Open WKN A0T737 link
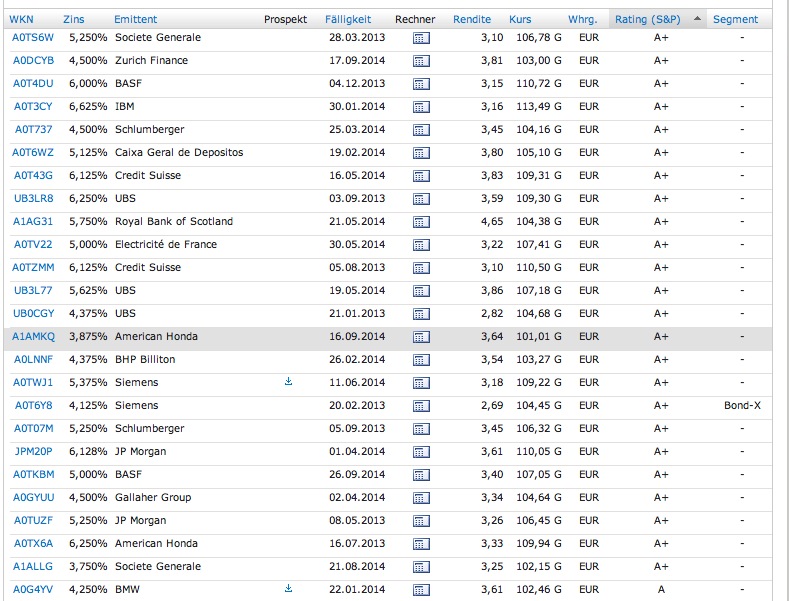The height and width of the screenshot is (601, 789). 33,129
